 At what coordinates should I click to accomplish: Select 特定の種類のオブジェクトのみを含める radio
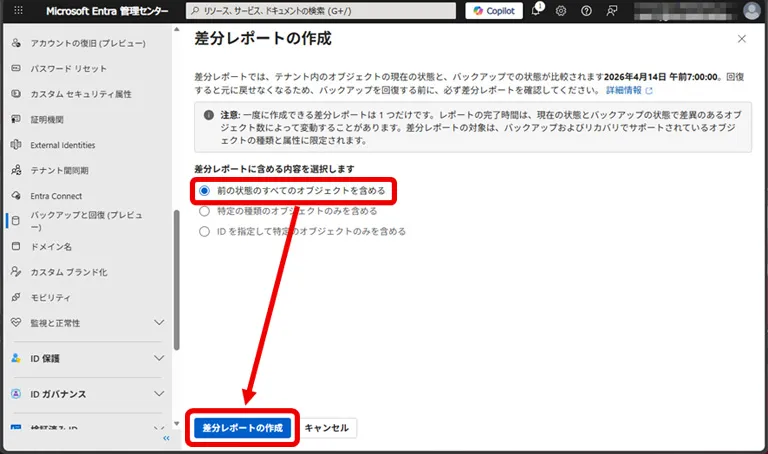pyautogui.click(x=204, y=211)
